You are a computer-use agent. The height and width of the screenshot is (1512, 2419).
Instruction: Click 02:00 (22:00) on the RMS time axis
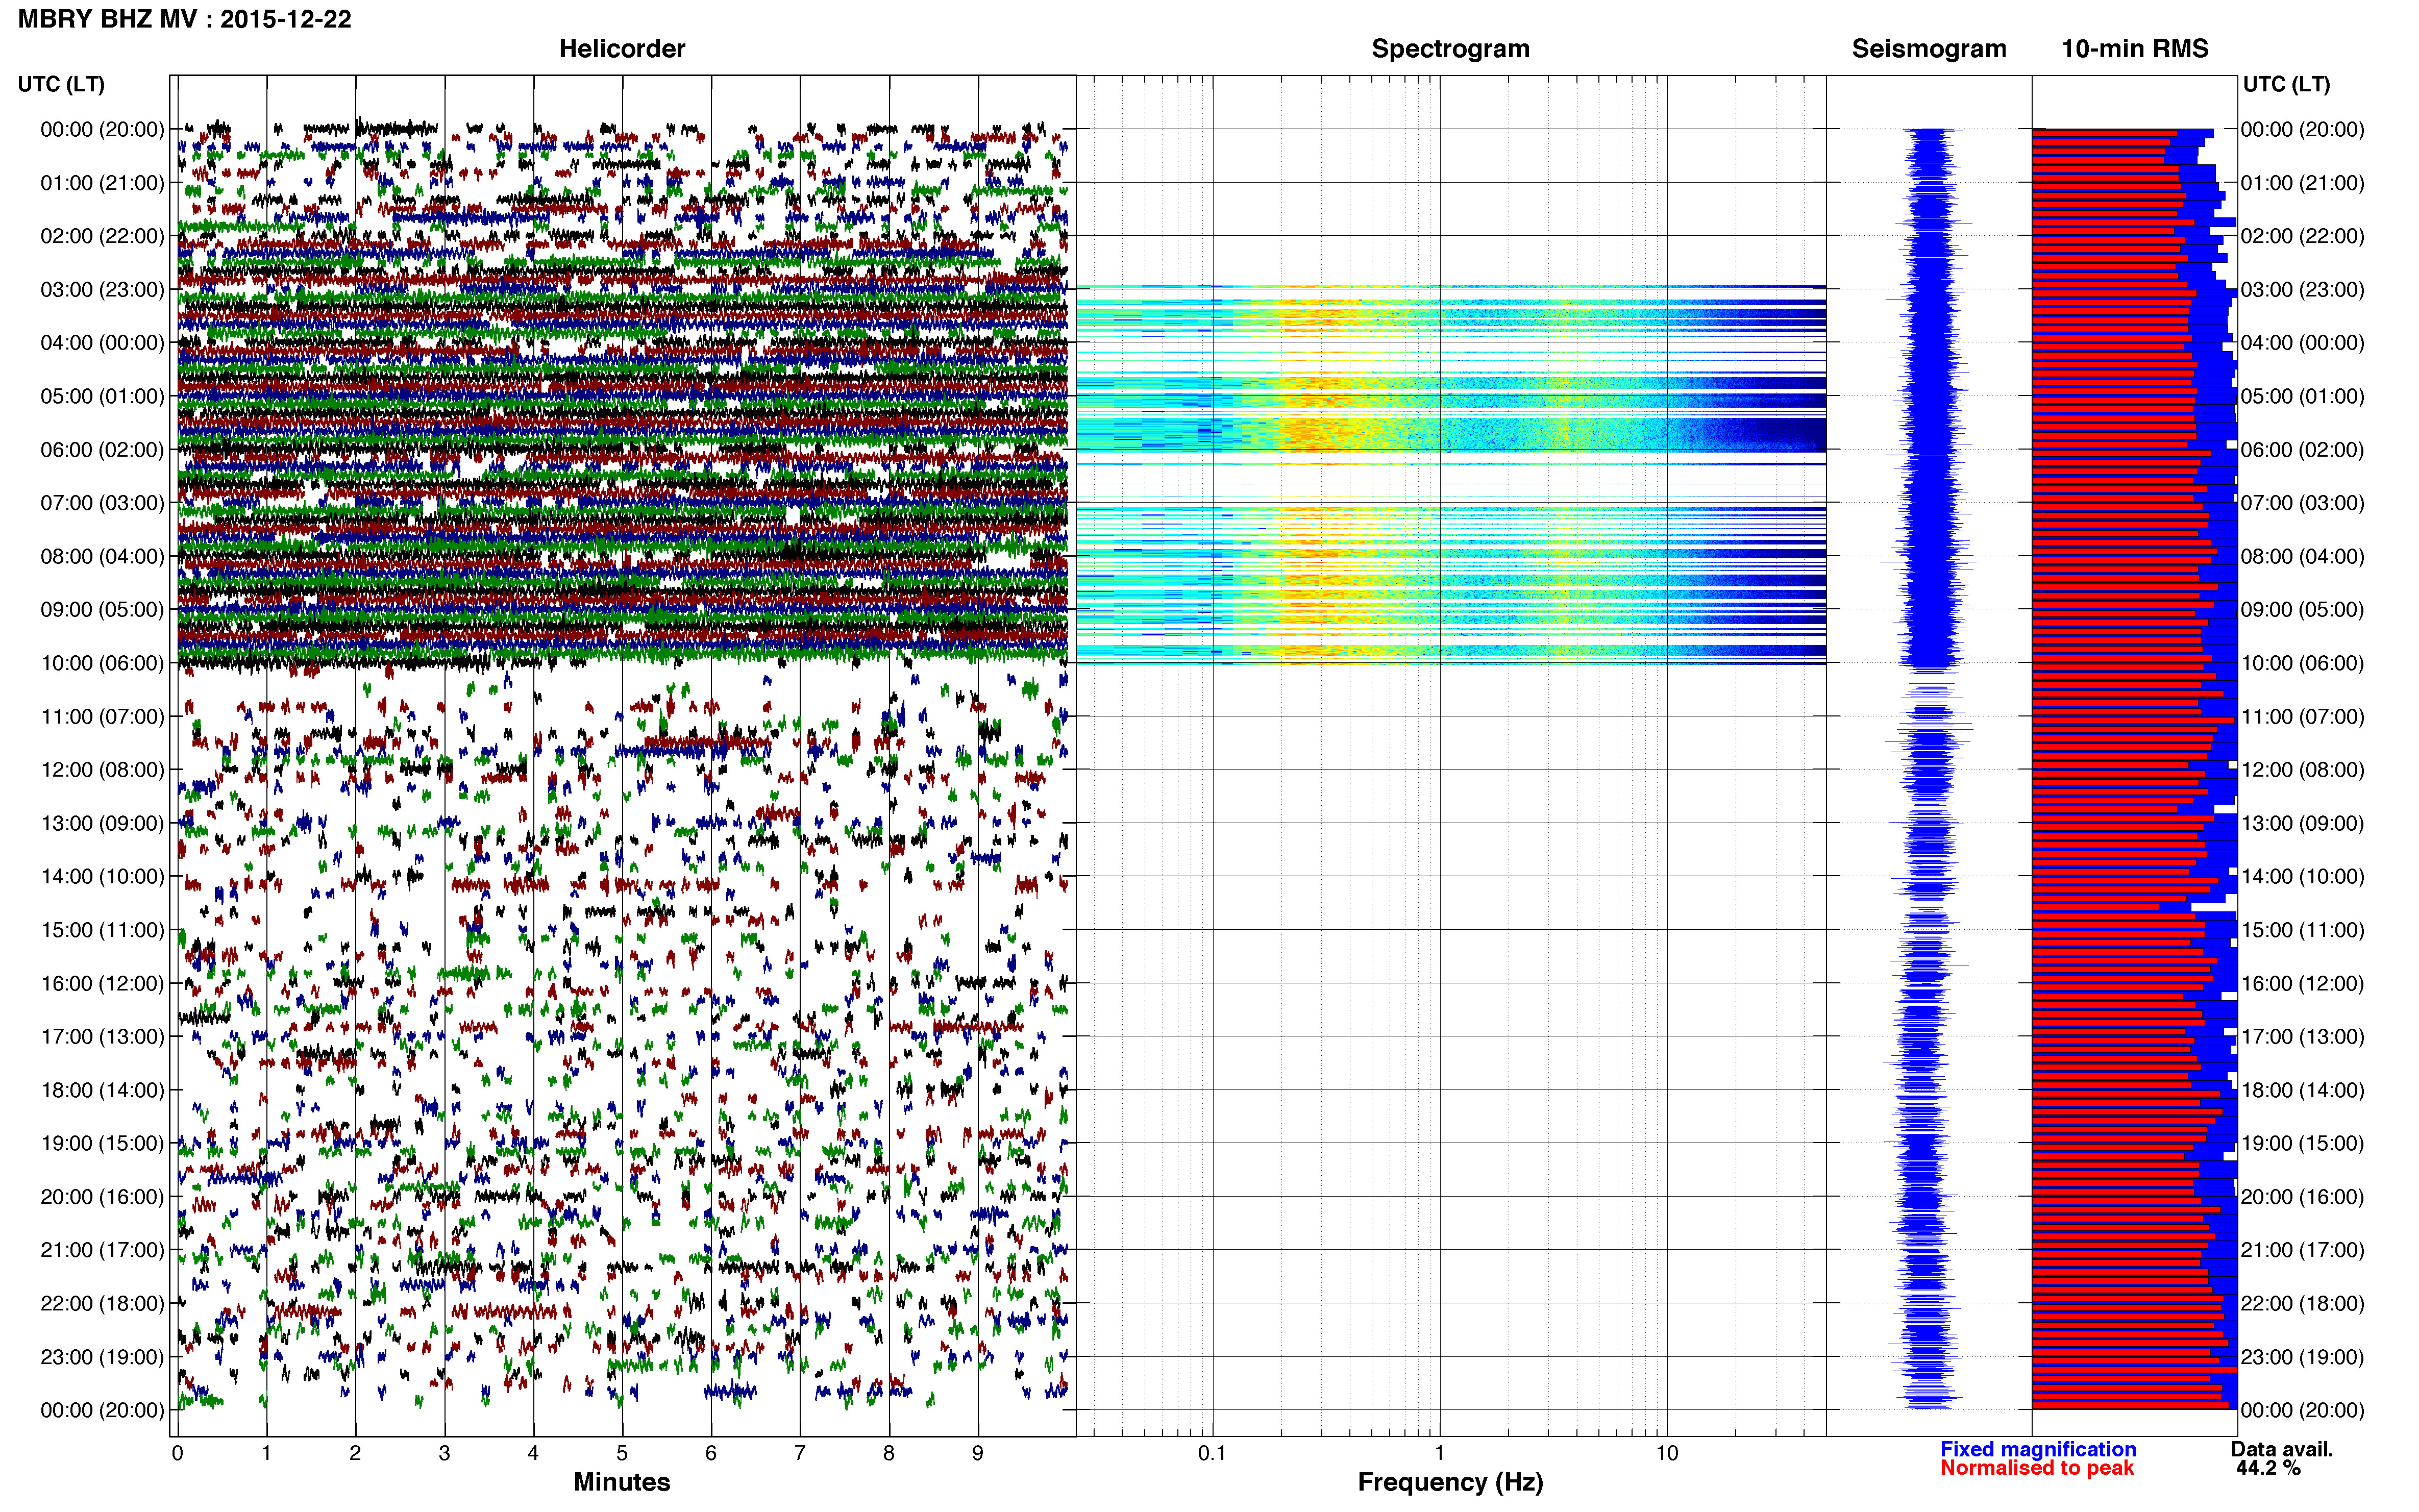click(x=2303, y=236)
